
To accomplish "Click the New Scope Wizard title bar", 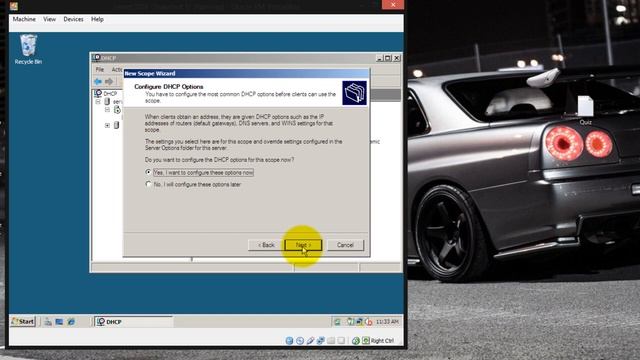I will click(247, 73).
